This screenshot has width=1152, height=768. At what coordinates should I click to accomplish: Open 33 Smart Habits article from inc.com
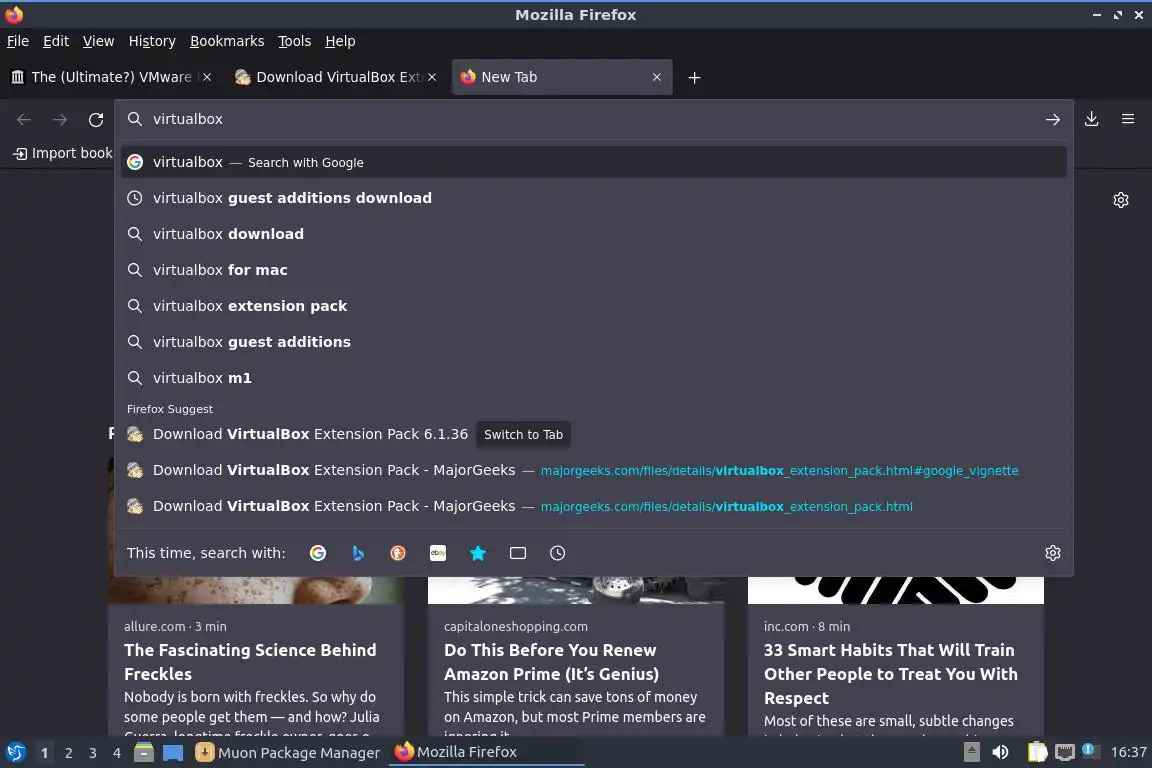tap(890, 673)
